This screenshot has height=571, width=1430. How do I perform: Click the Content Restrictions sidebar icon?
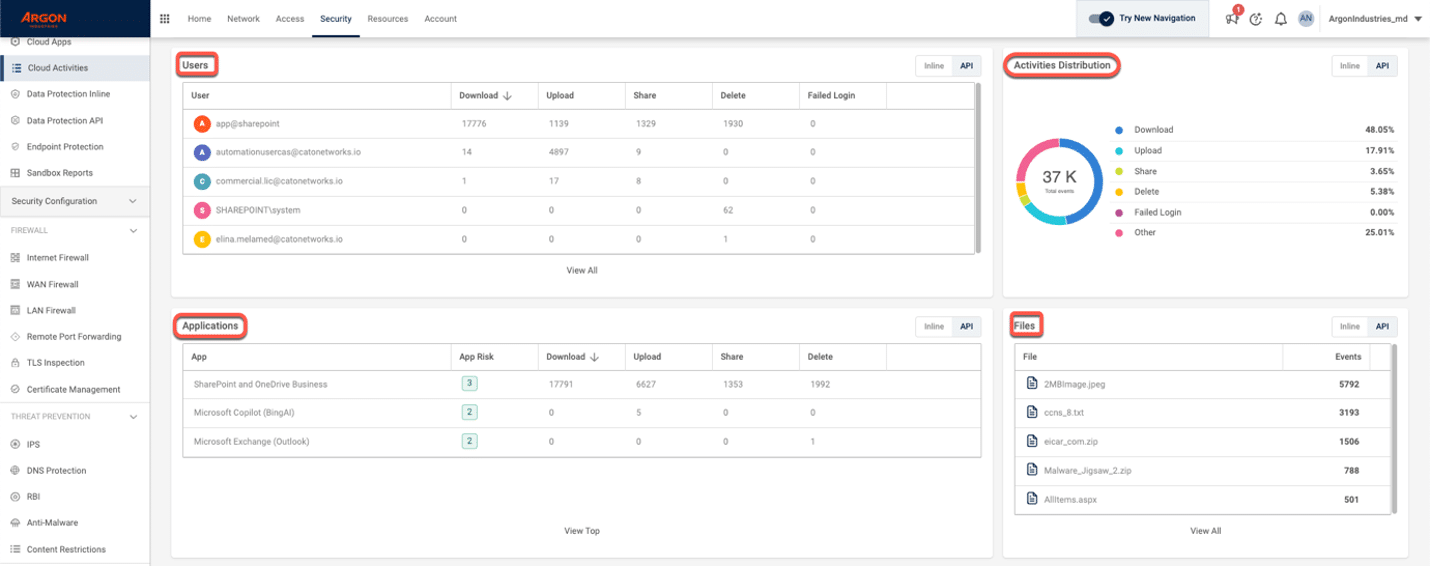coord(16,549)
